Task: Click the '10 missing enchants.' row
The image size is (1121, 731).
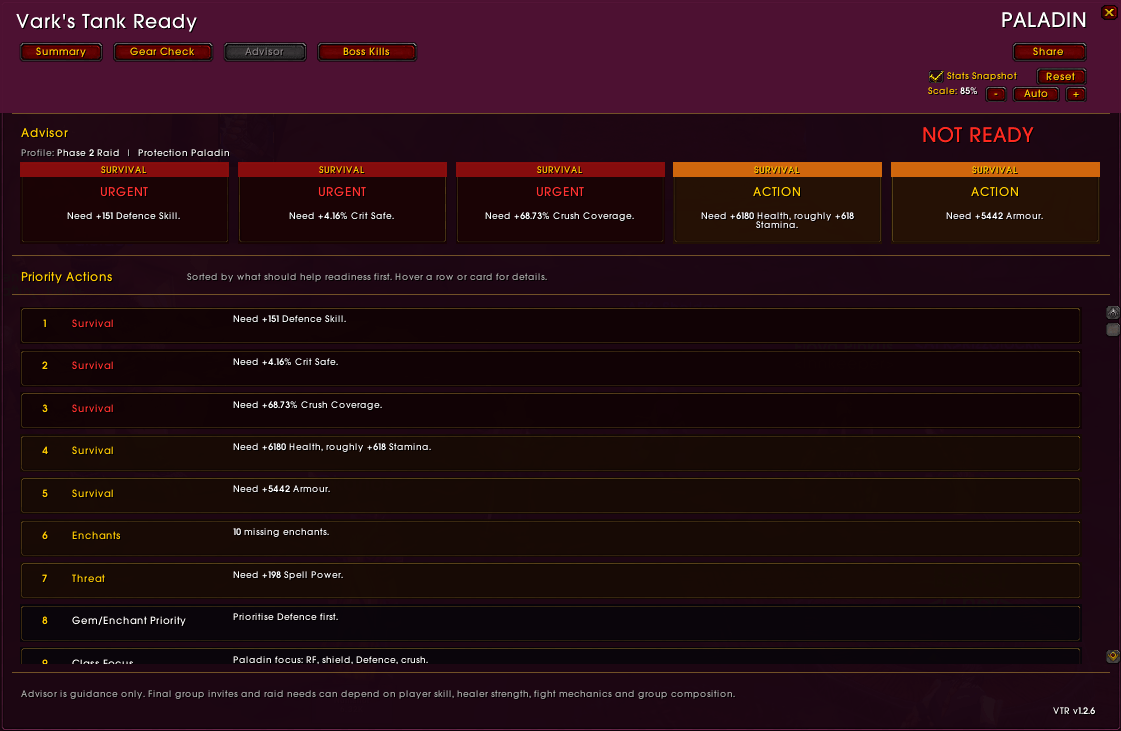Action: pos(550,539)
